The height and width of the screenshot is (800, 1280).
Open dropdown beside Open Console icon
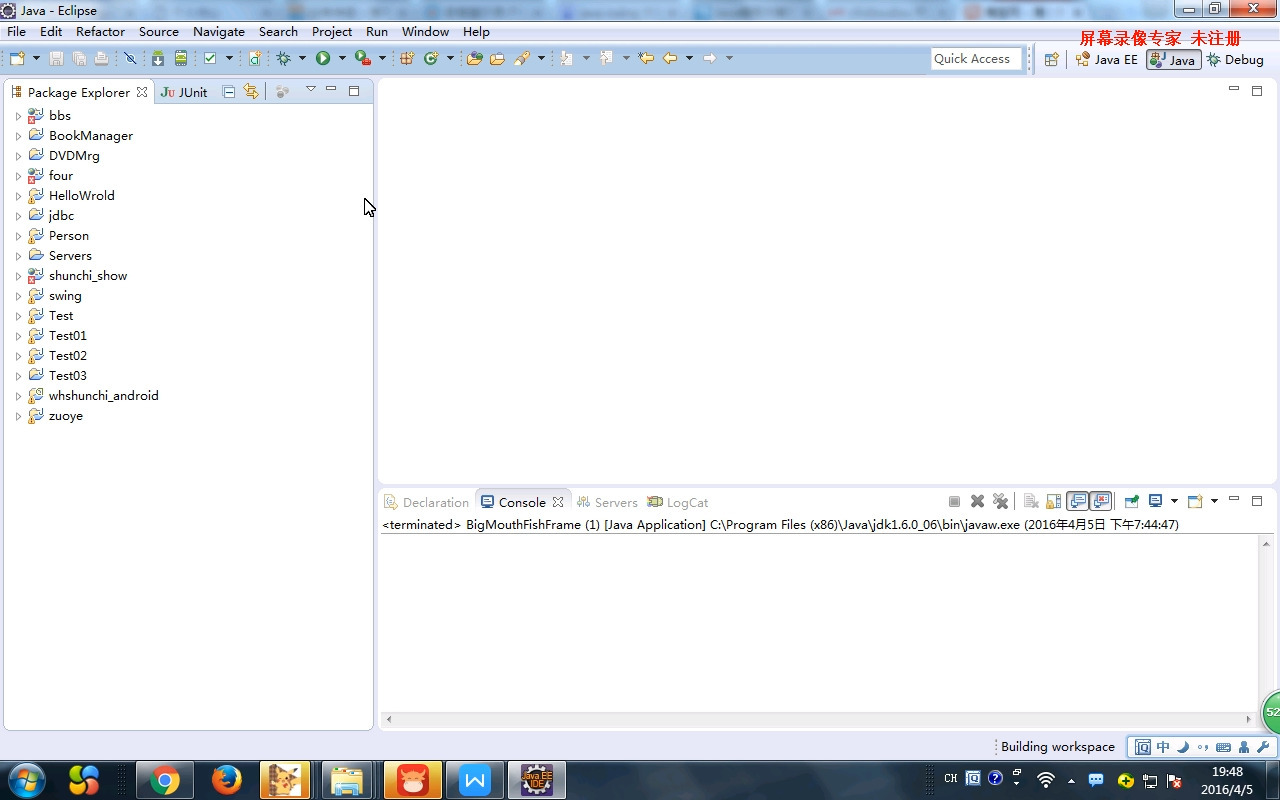pyautogui.click(x=1214, y=502)
